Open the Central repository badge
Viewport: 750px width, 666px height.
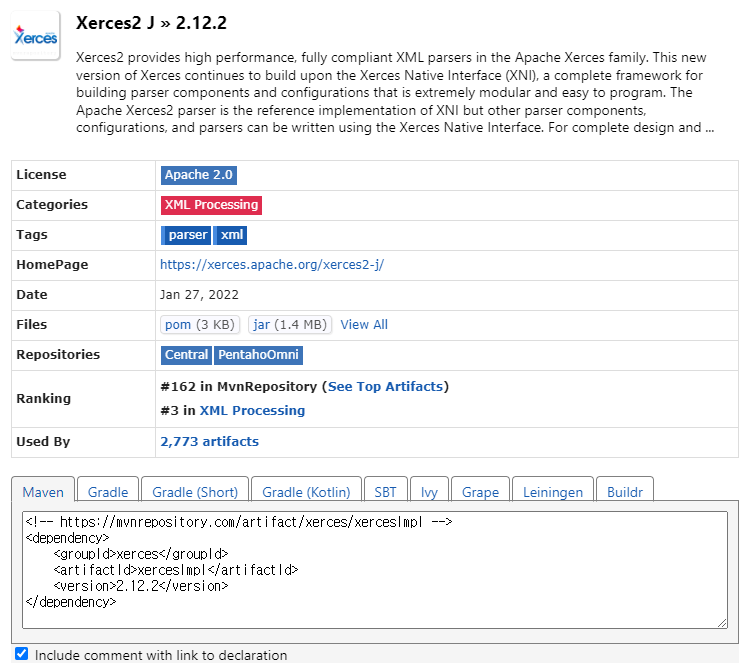point(186,355)
